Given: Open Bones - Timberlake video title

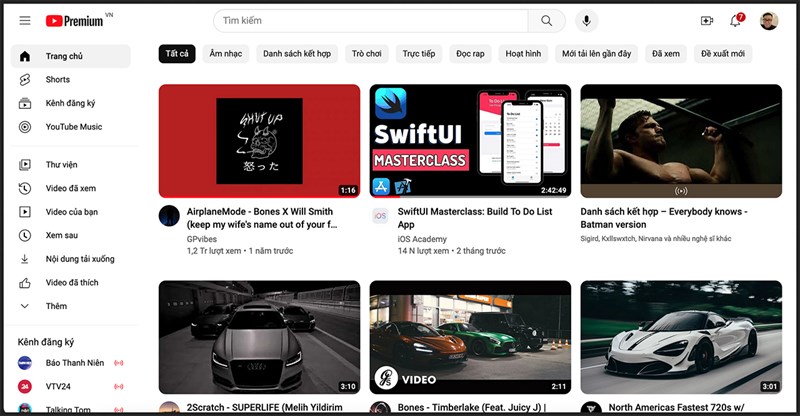Looking at the screenshot, I should pyautogui.click(x=472, y=407).
